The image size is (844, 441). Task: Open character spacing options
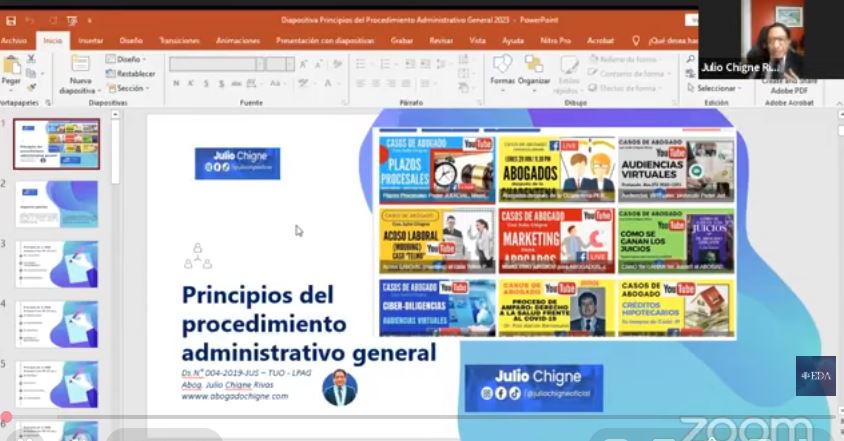click(x=251, y=83)
